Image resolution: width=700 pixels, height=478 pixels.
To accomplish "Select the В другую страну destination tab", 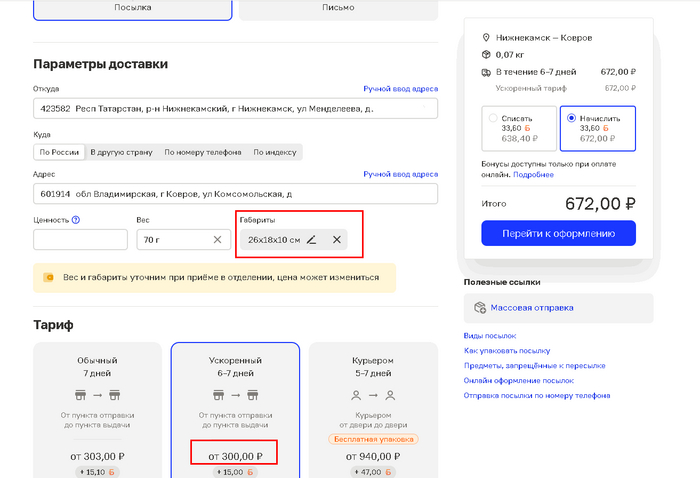I will (x=121, y=152).
